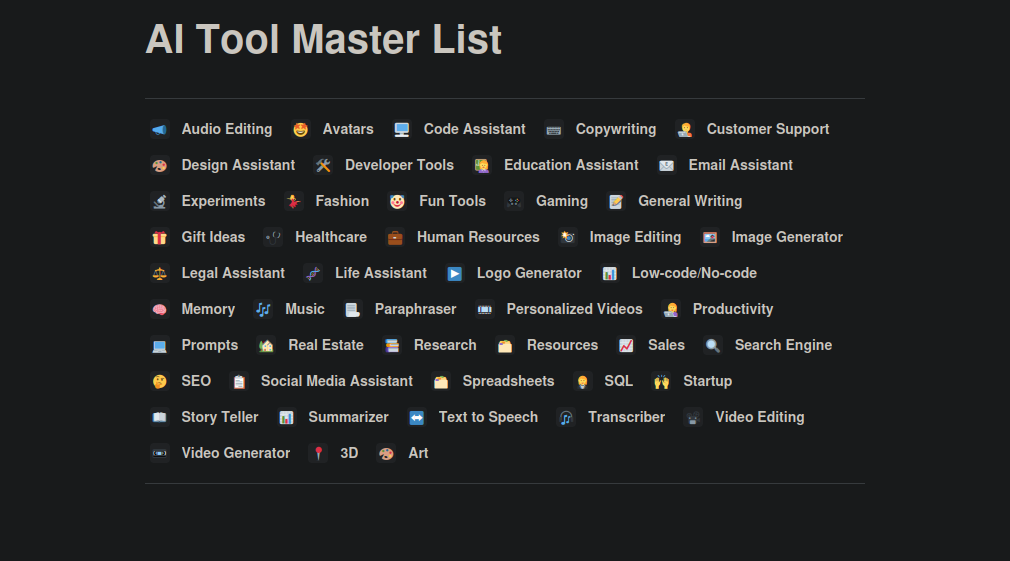Click the balance scale Legal Assistant icon
The width and height of the screenshot is (1010, 561).
160,274
